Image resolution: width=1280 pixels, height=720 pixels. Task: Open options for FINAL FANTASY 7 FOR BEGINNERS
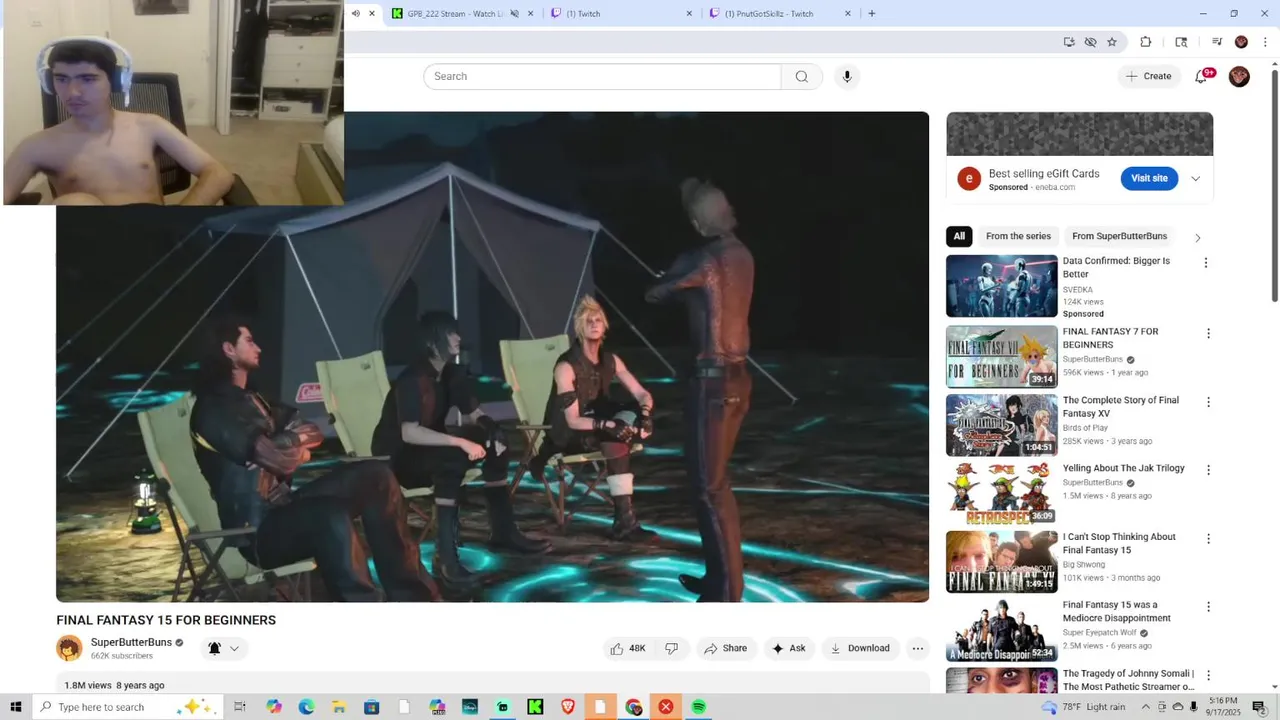[1208, 333]
